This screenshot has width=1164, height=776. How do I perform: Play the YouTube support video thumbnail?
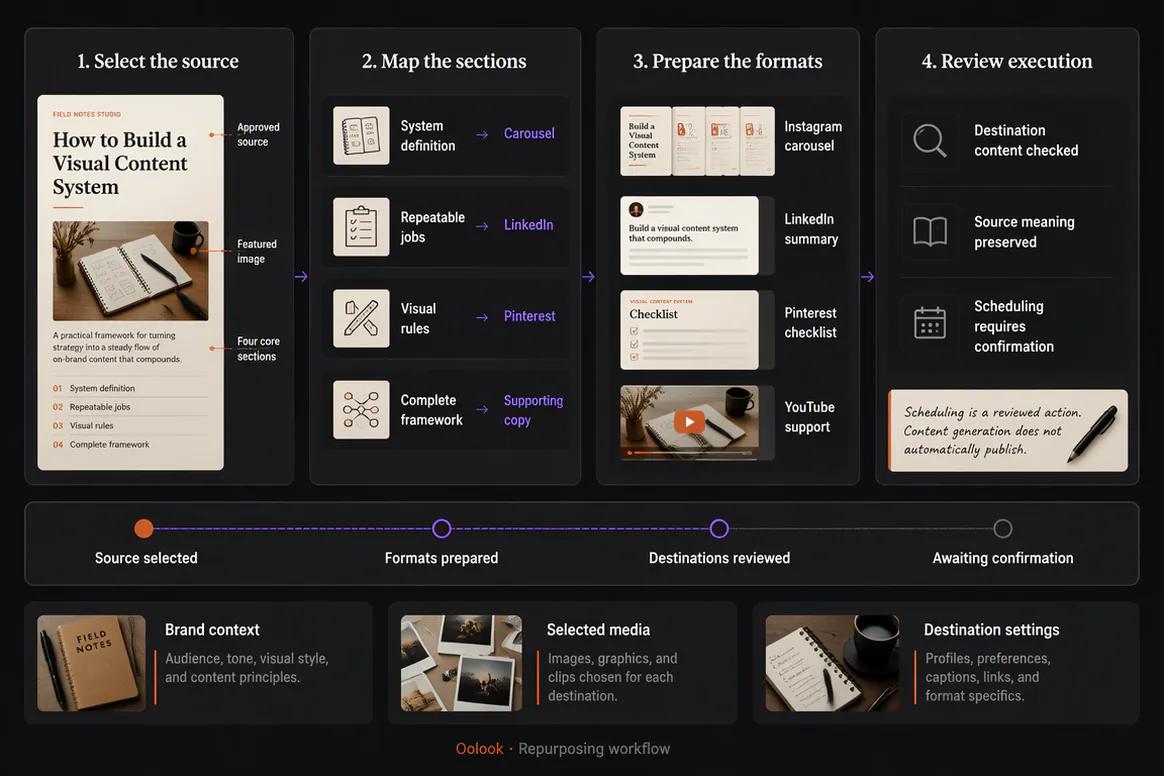coord(689,422)
